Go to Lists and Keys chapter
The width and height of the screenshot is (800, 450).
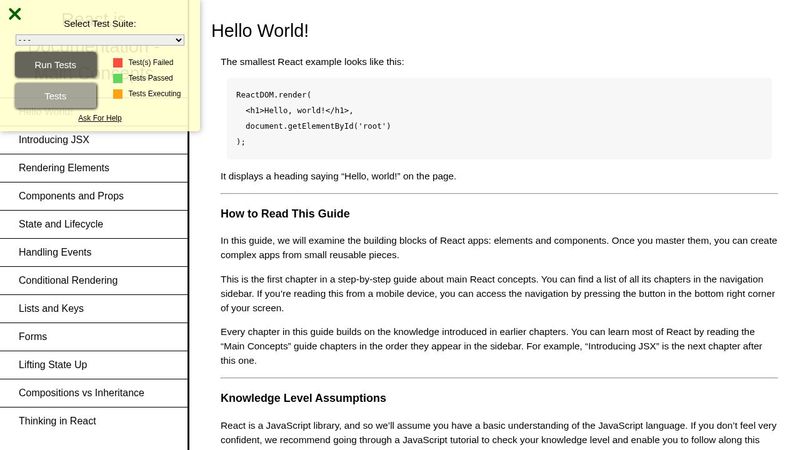[x=94, y=308]
